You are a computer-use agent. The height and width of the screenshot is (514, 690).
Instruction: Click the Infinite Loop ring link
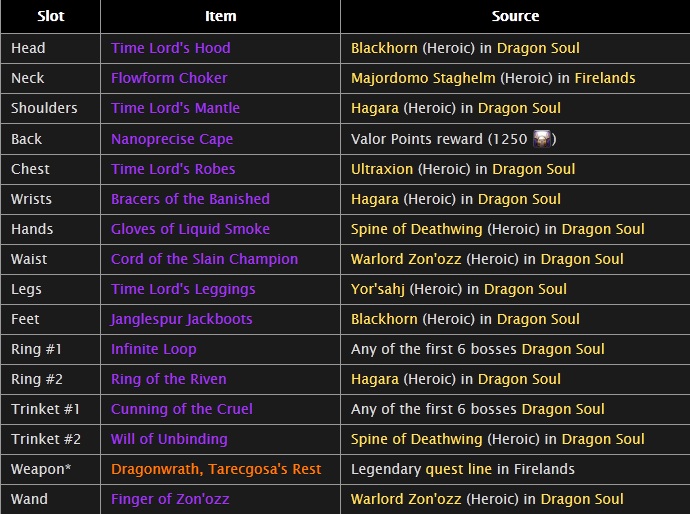(x=154, y=349)
